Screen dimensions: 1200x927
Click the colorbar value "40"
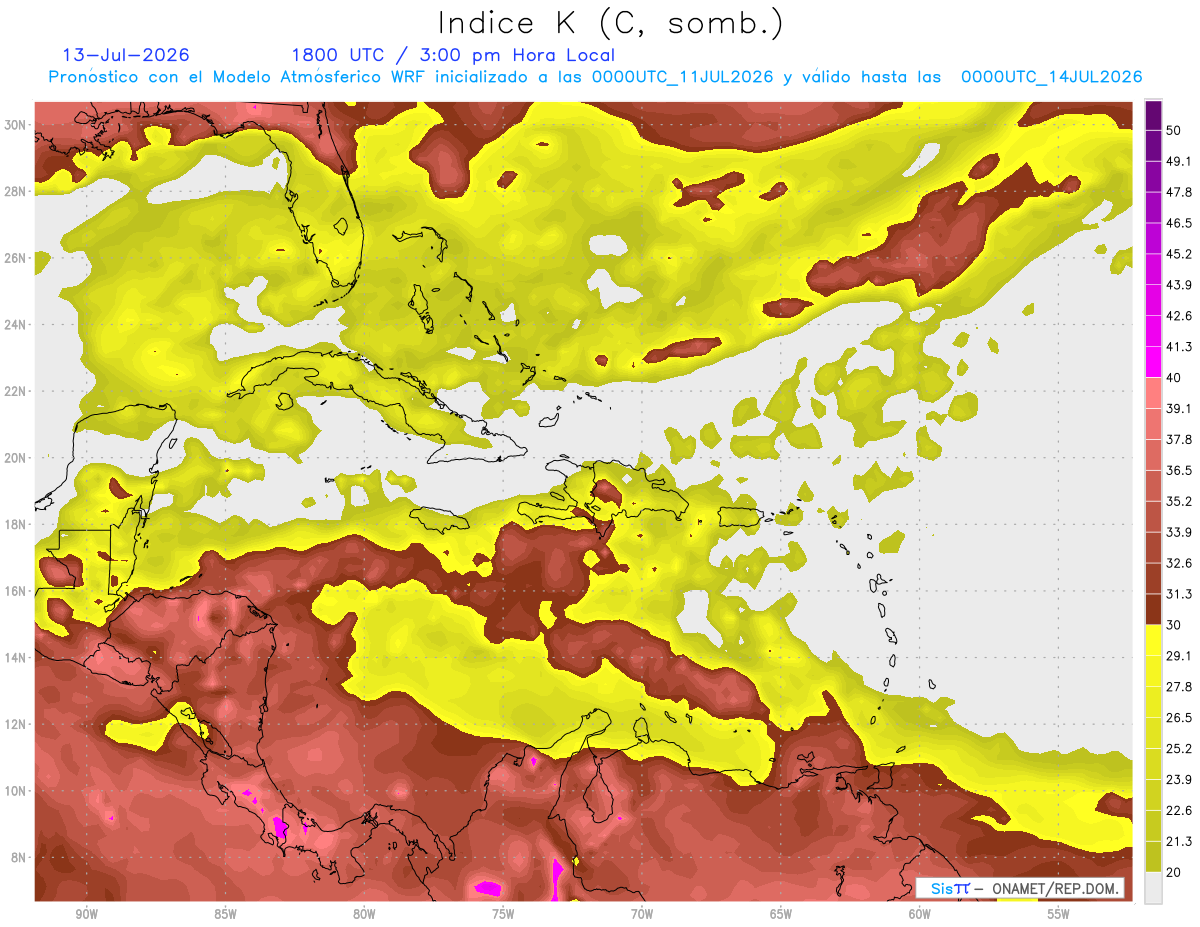(1174, 377)
